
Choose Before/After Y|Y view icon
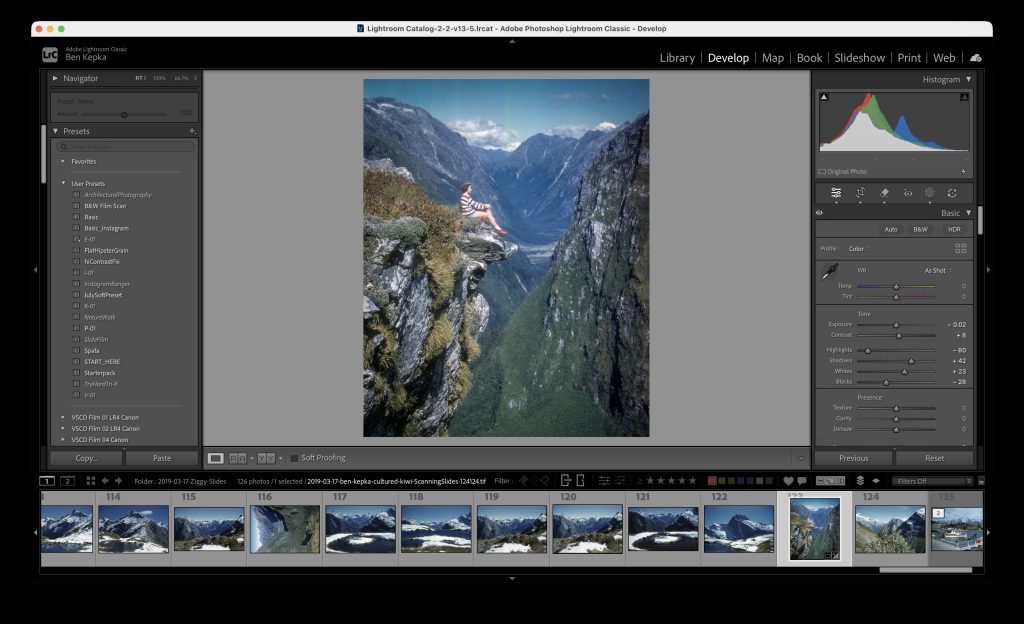266,458
